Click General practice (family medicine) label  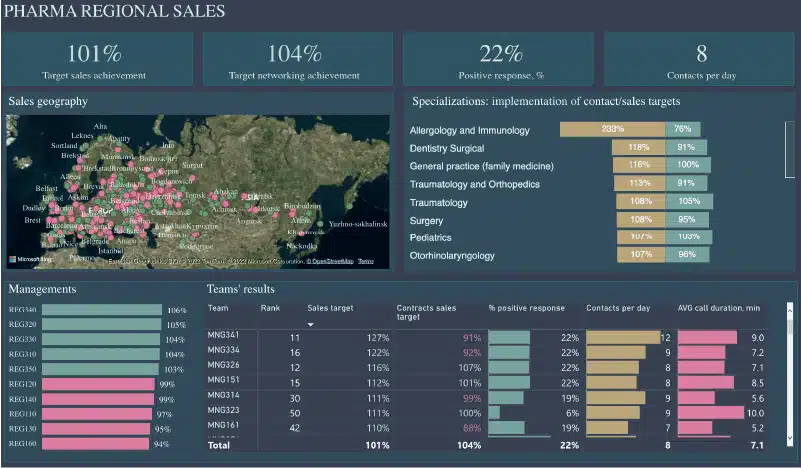pyautogui.click(x=482, y=166)
